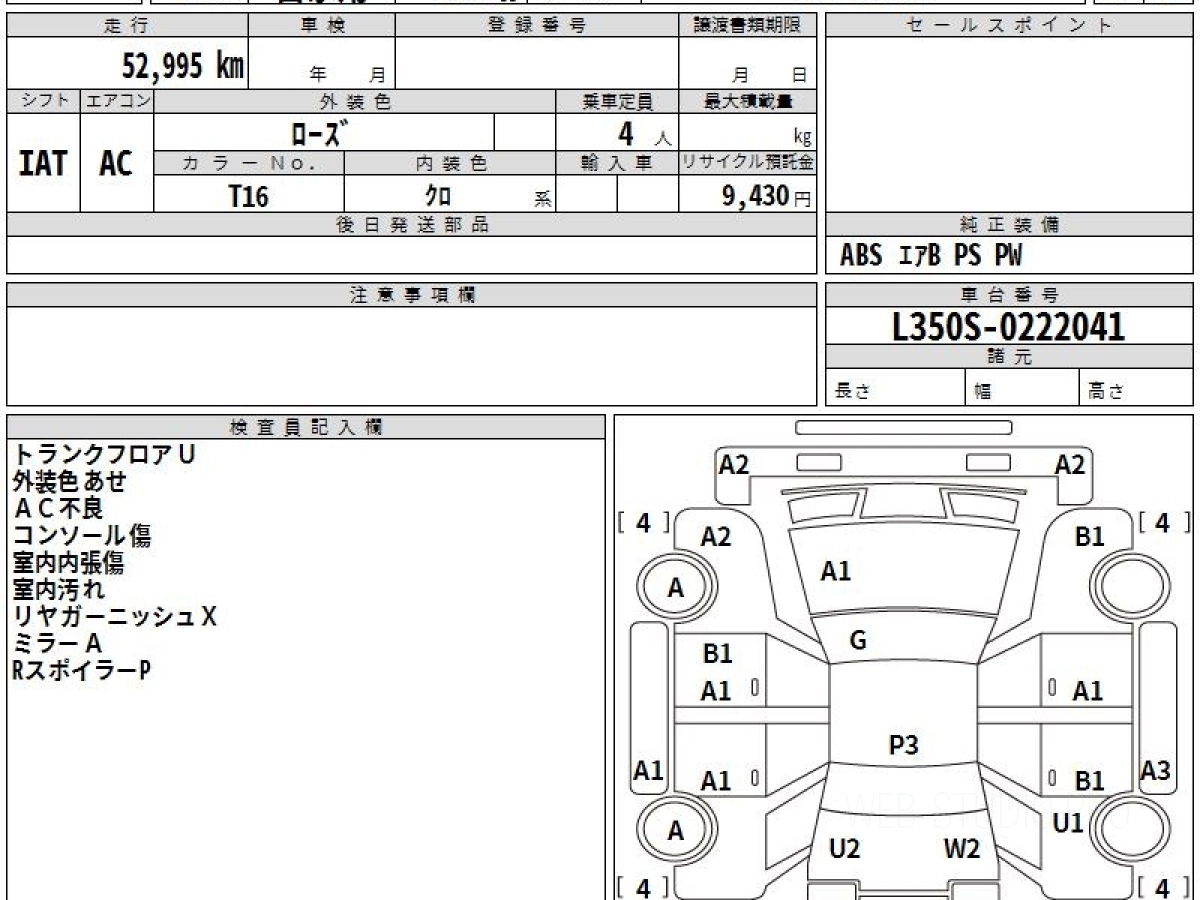Click the 最大積載量 max load header
The height and width of the screenshot is (900, 1200).
pos(747,101)
